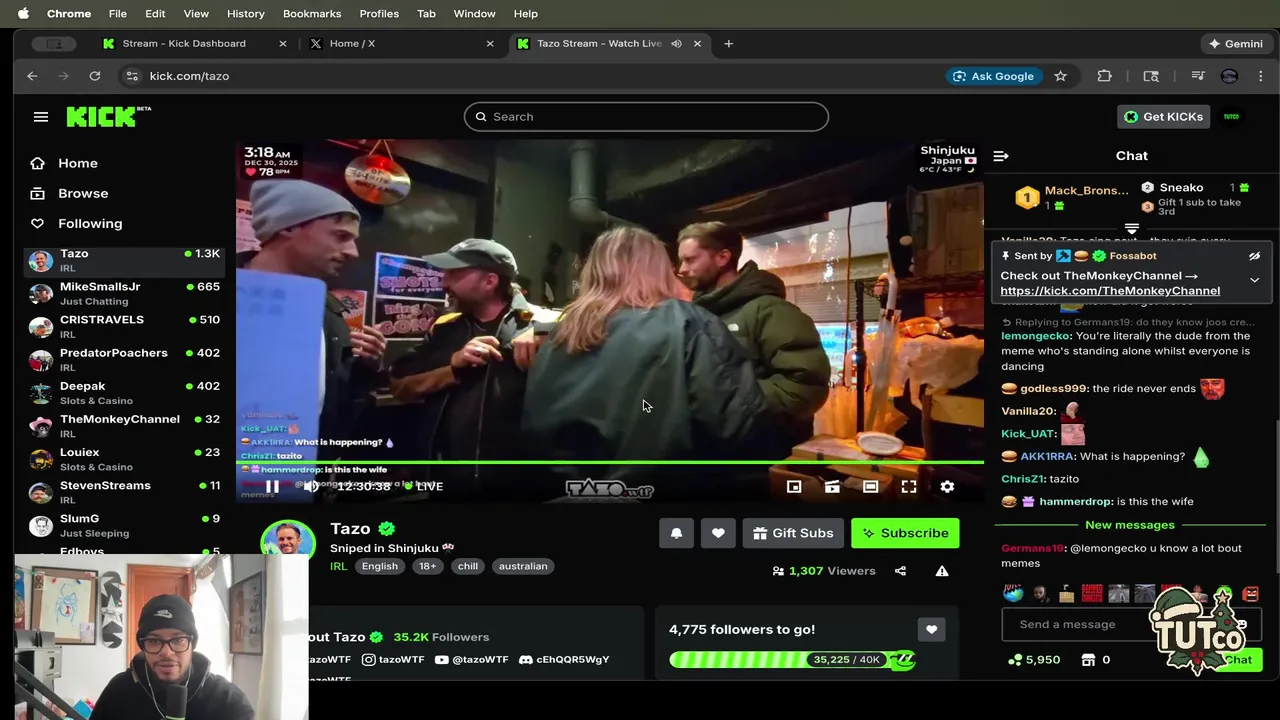Toggle Tazo notification bell
1280x720 pixels.
tap(676, 533)
